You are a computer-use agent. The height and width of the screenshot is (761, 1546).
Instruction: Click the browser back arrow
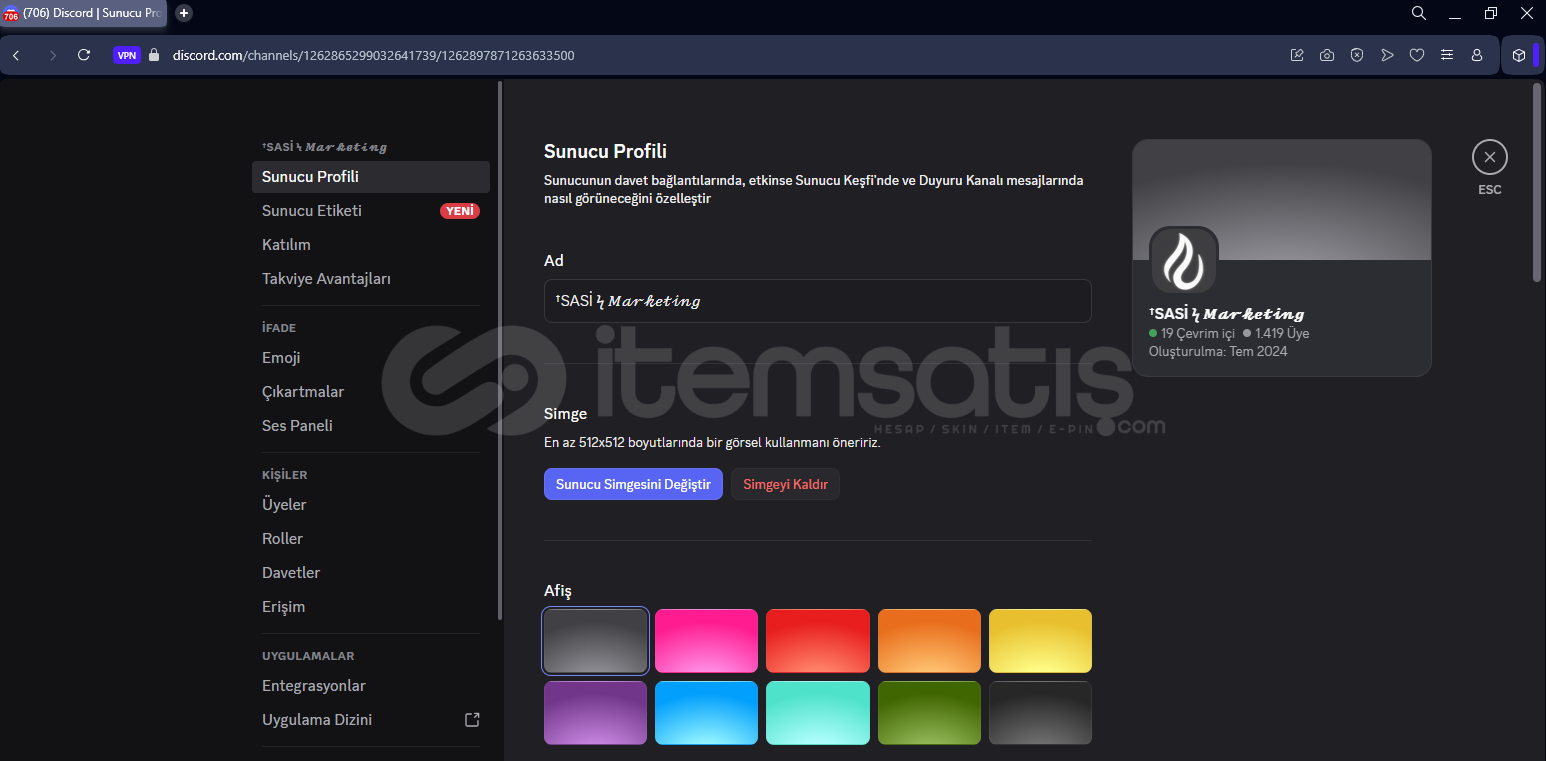16,55
